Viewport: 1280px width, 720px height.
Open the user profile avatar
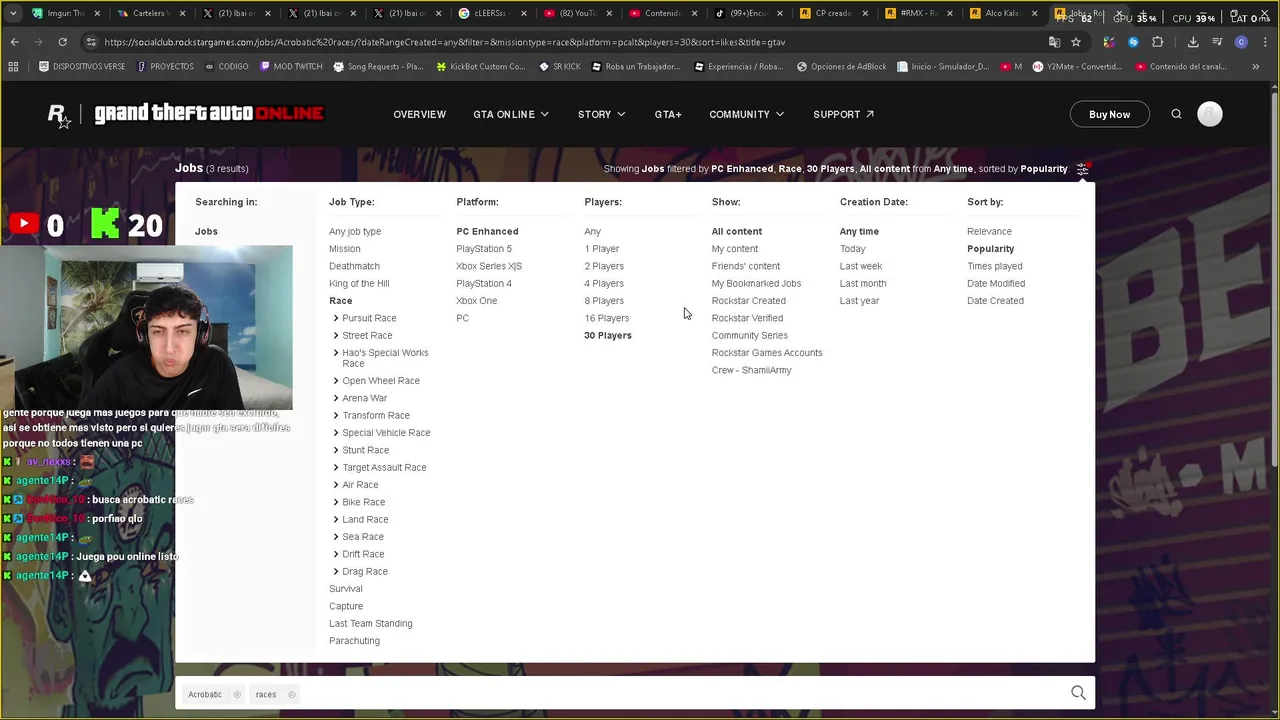pos(1210,114)
